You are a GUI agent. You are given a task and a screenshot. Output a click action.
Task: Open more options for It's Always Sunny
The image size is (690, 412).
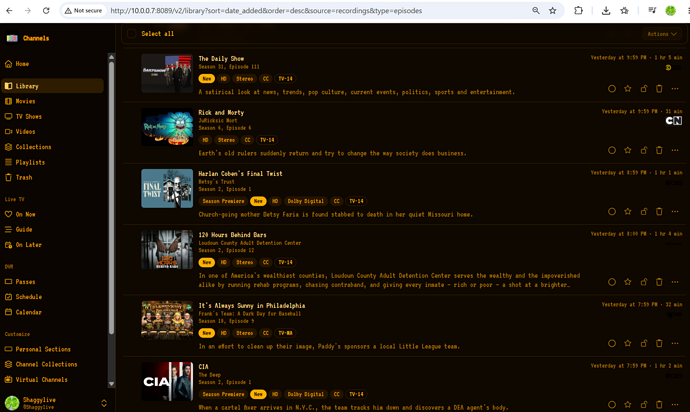coord(675,343)
